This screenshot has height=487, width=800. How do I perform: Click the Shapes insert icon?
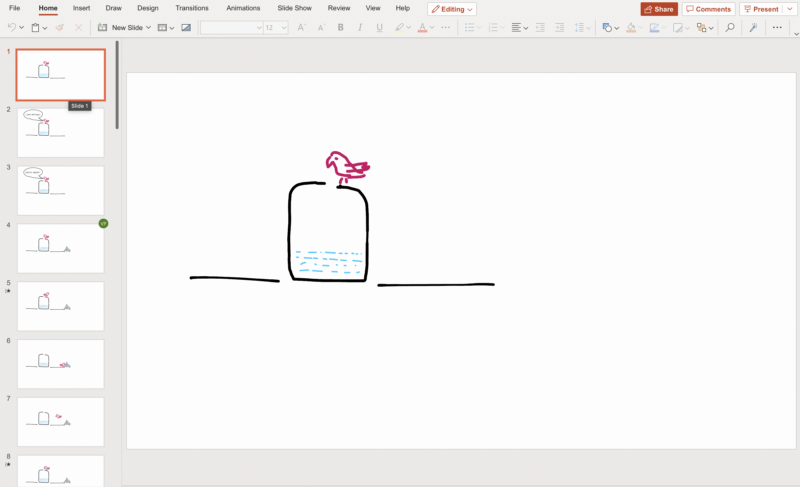[x=606, y=28]
